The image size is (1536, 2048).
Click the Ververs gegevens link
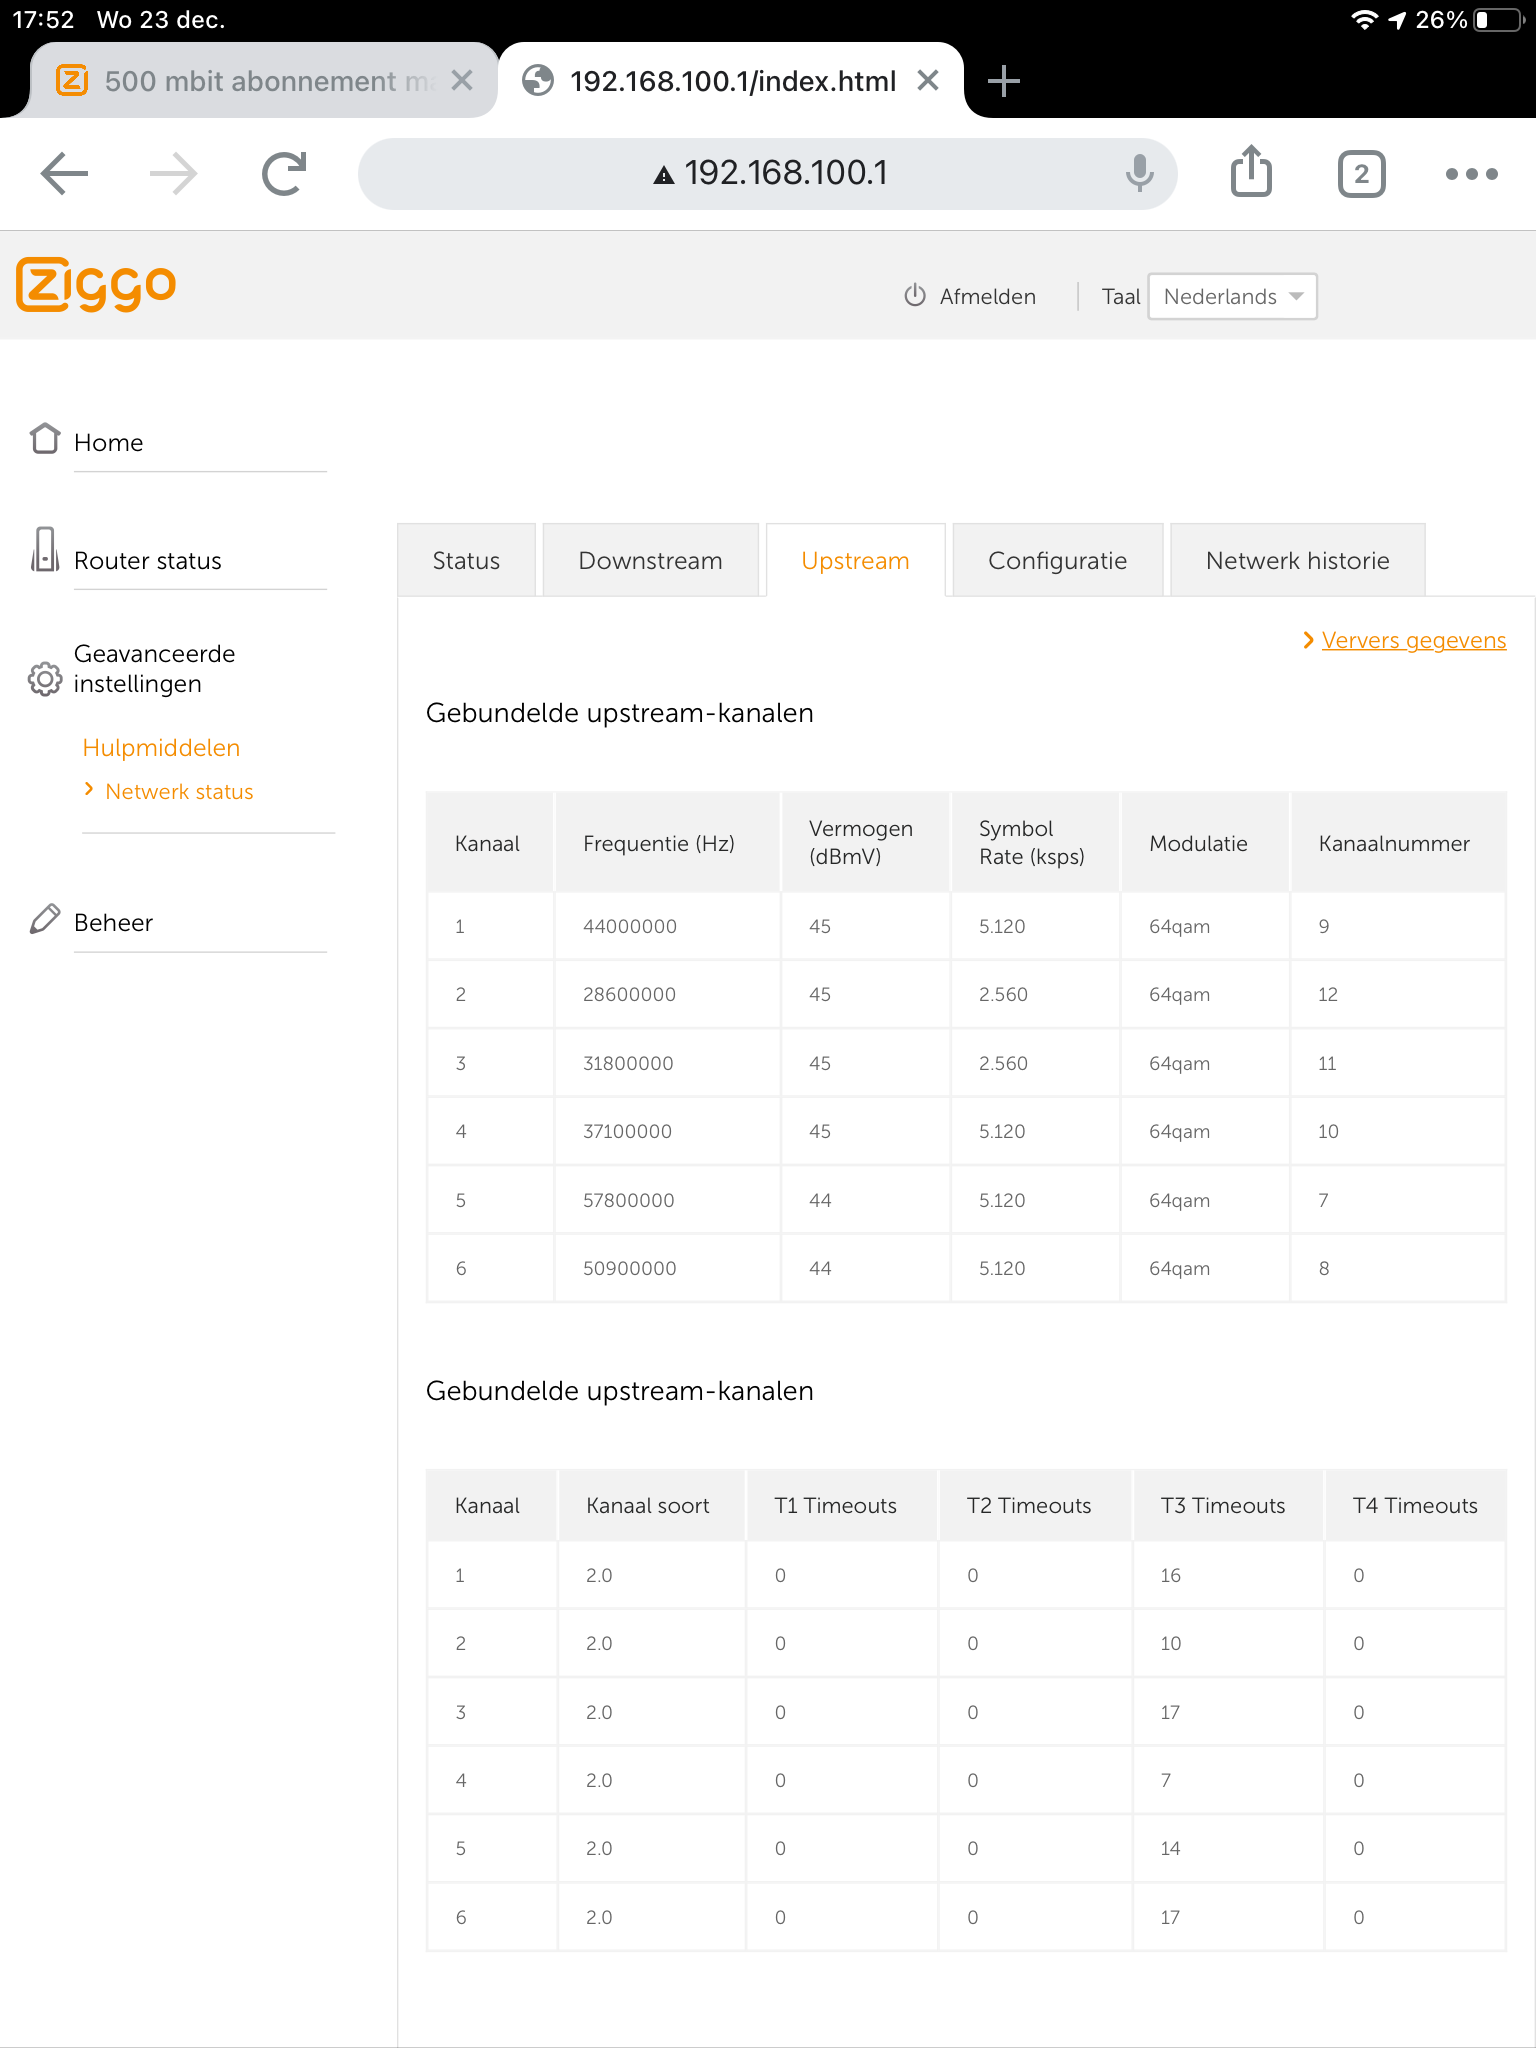[x=1413, y=640]
